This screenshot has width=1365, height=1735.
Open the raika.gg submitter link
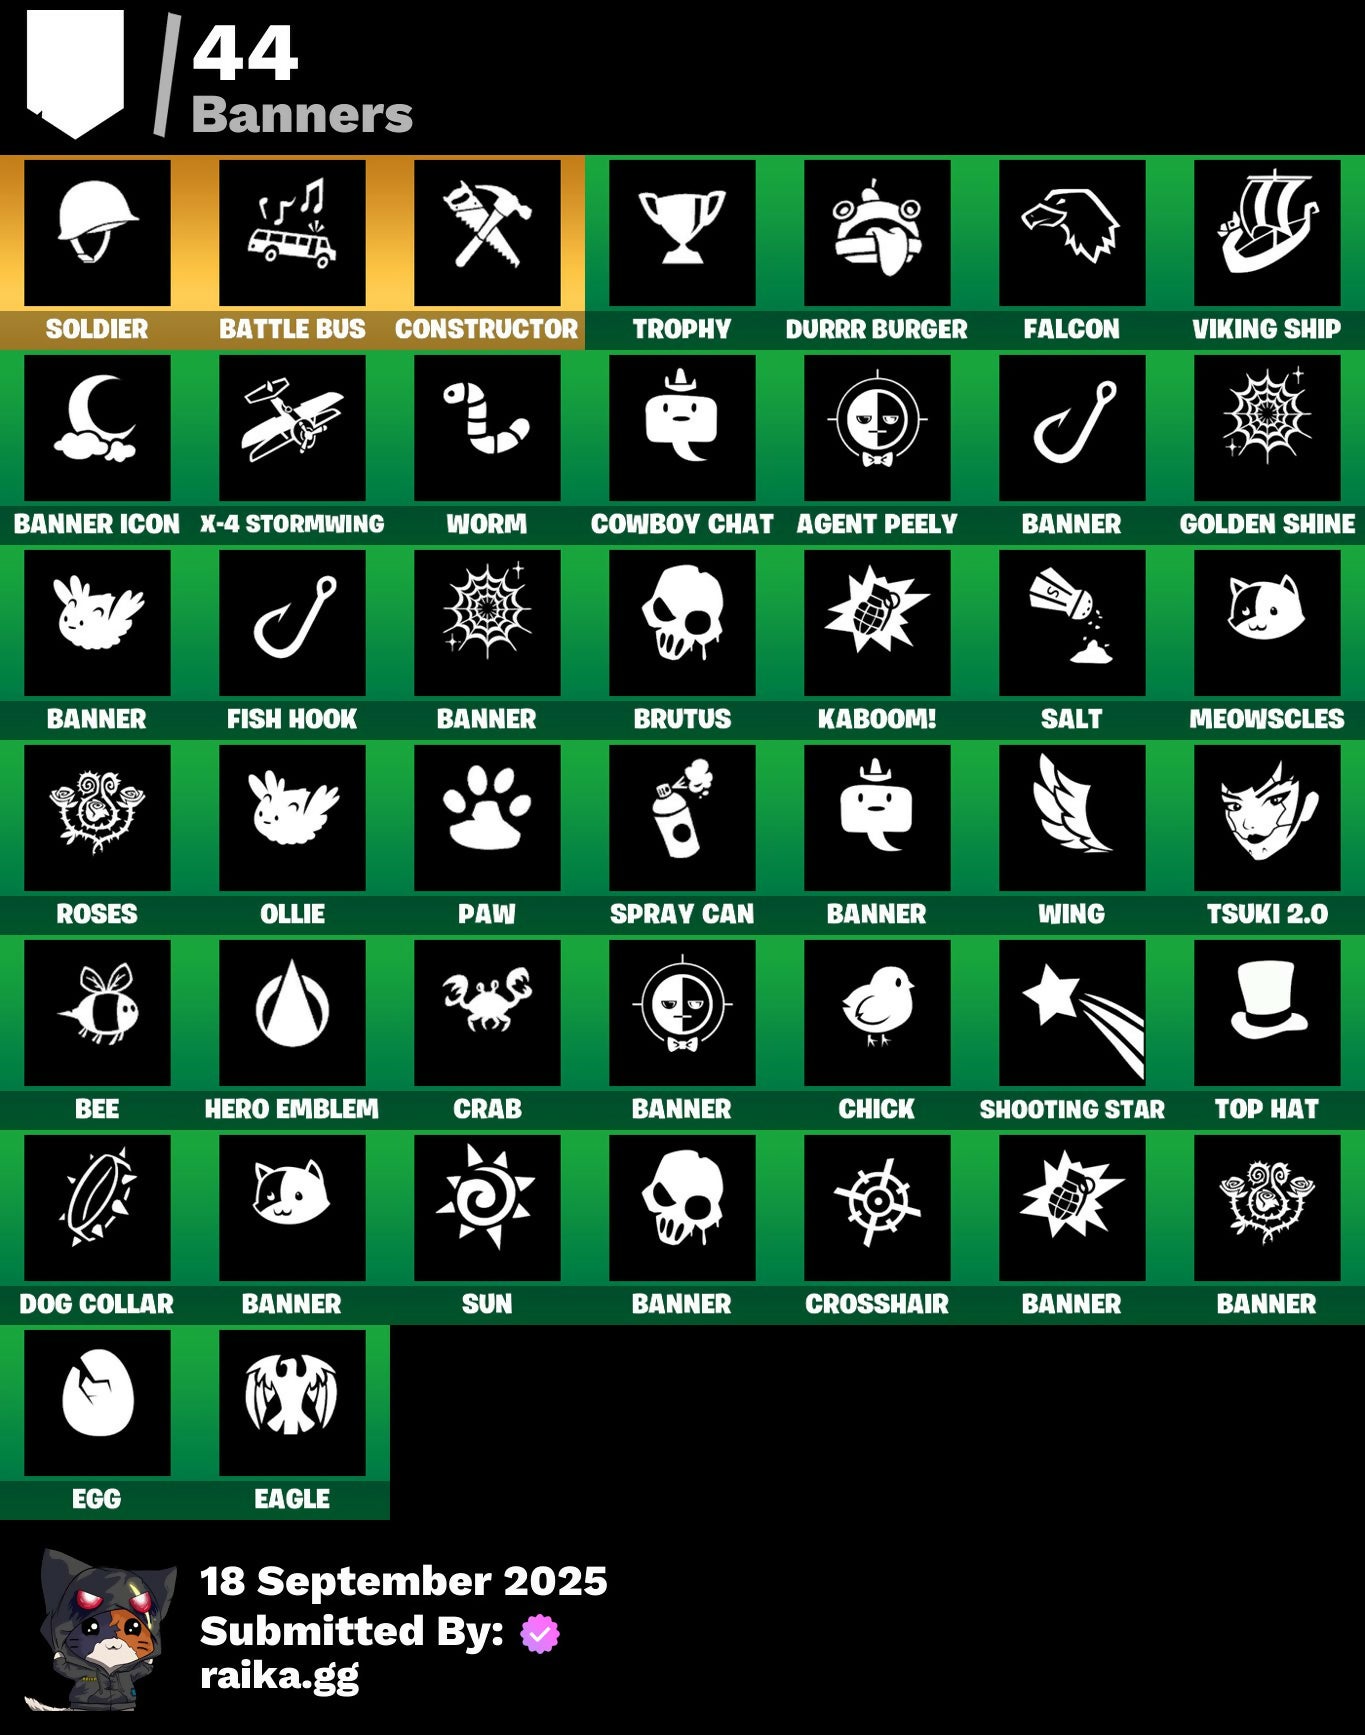(280, 1677)
